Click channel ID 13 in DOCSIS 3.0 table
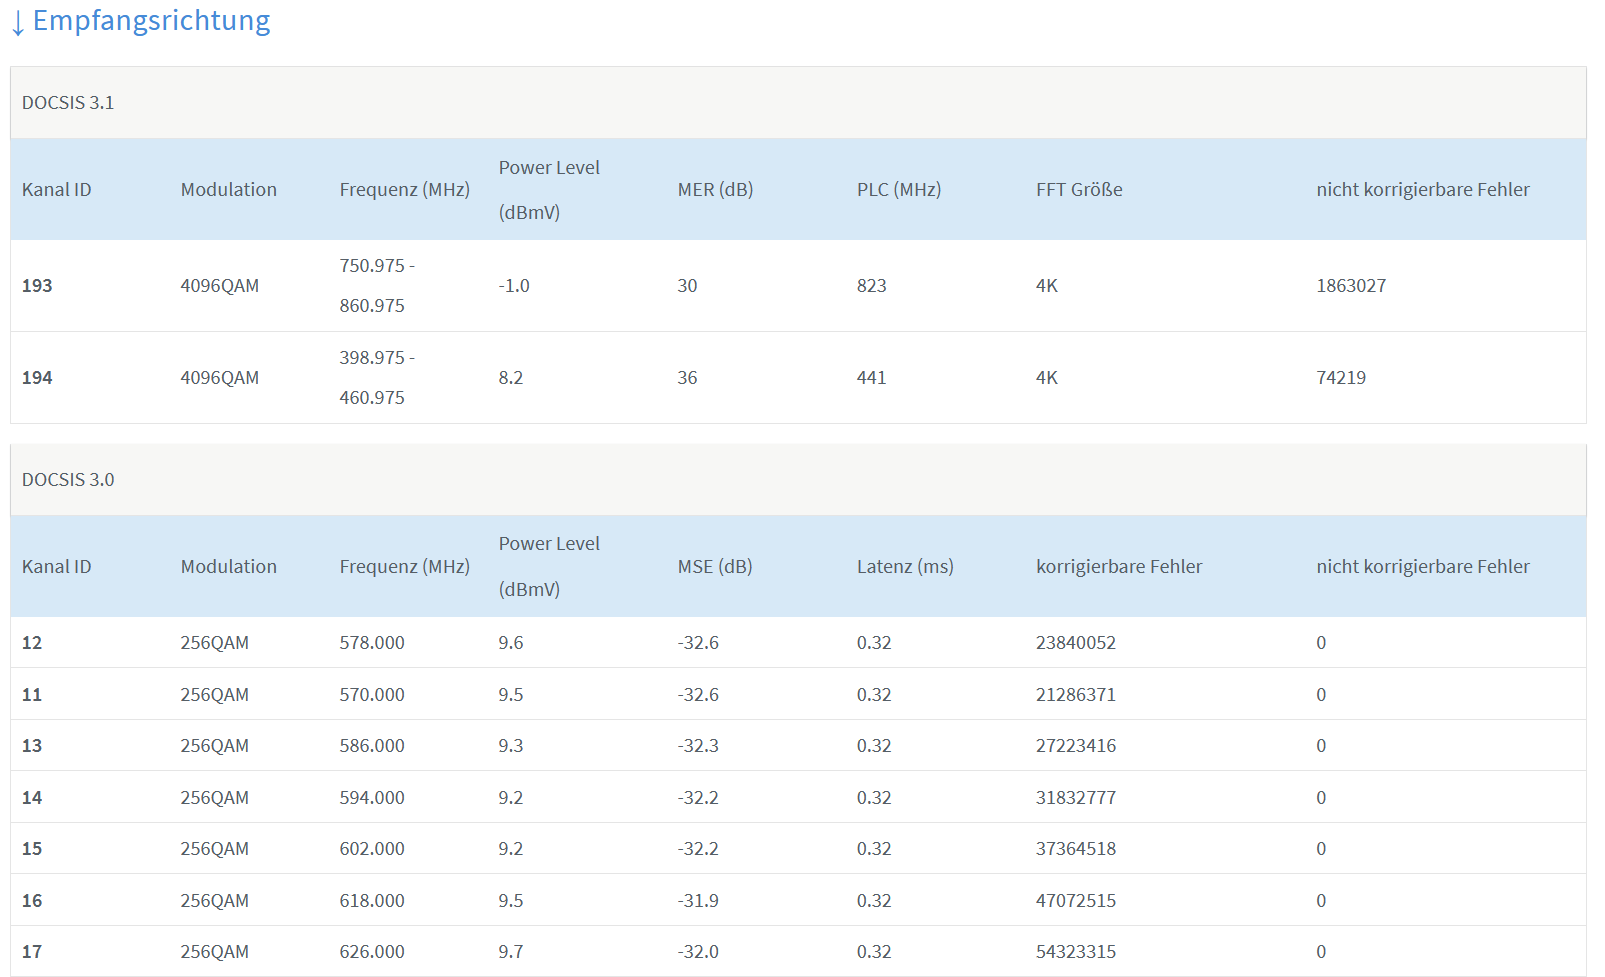Screen dimensions: 1605x977 click(x=32, y=746)
